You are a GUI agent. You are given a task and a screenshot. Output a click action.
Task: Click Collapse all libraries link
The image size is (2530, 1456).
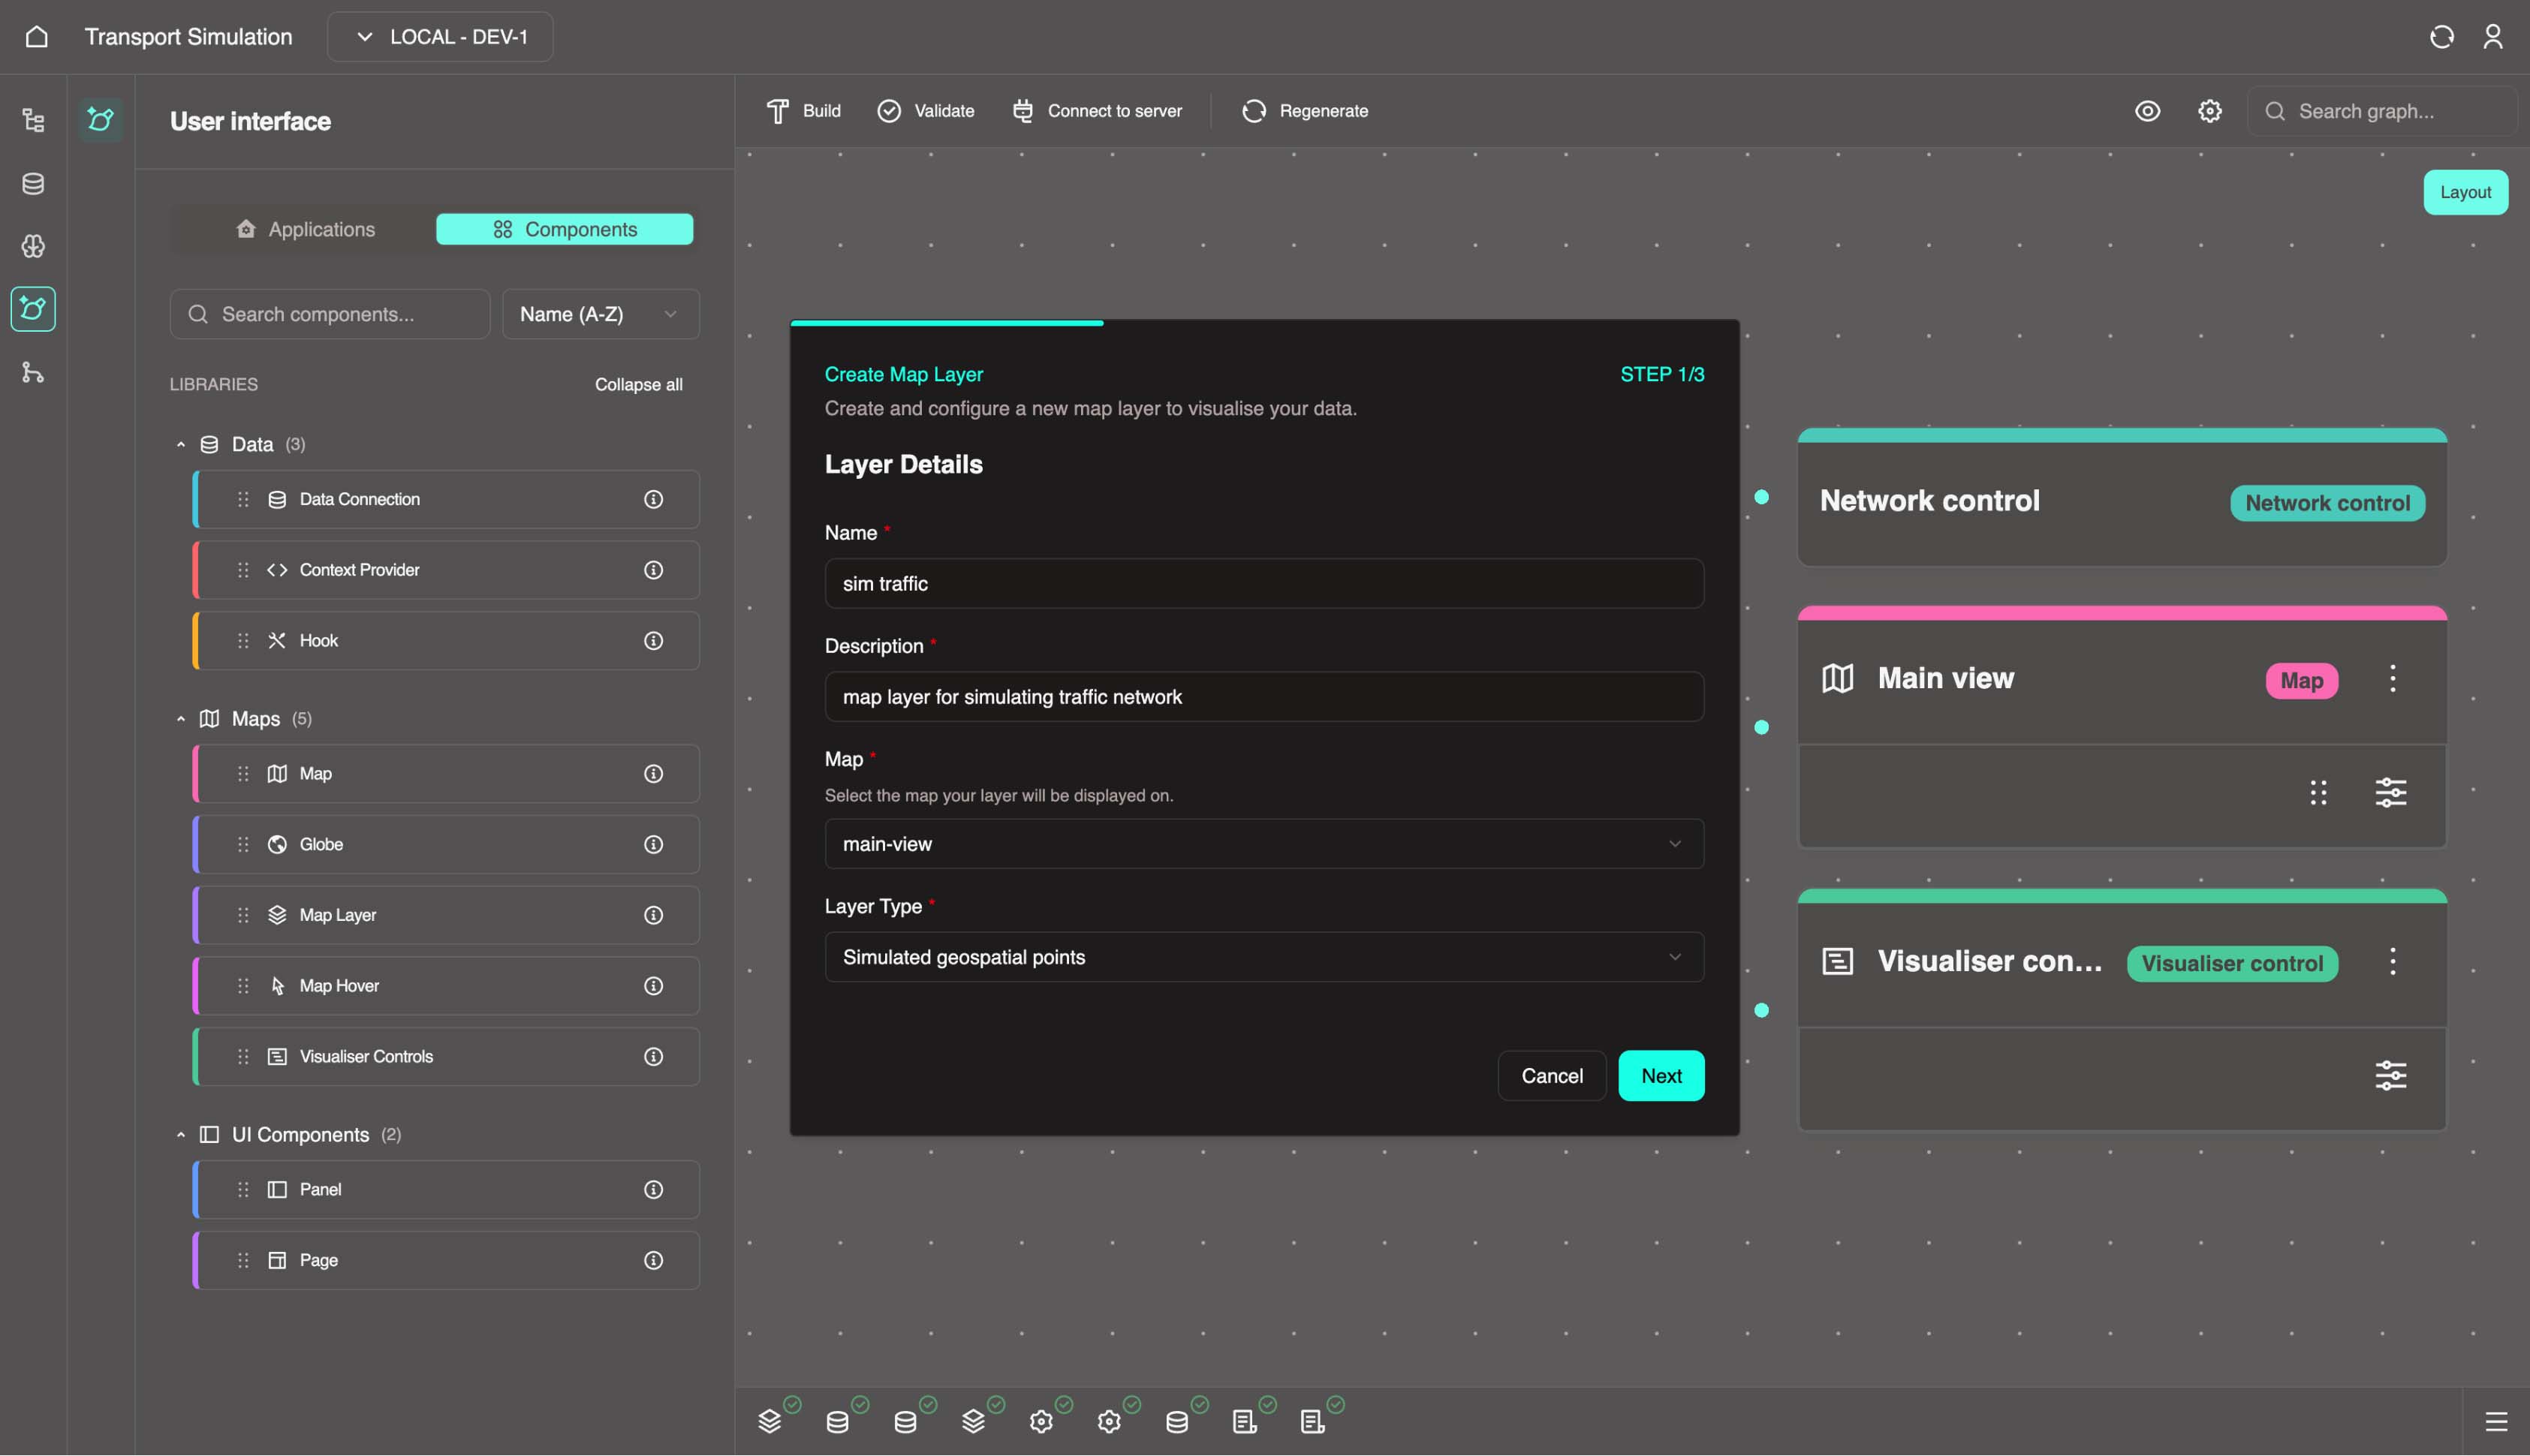coord(639,385)
